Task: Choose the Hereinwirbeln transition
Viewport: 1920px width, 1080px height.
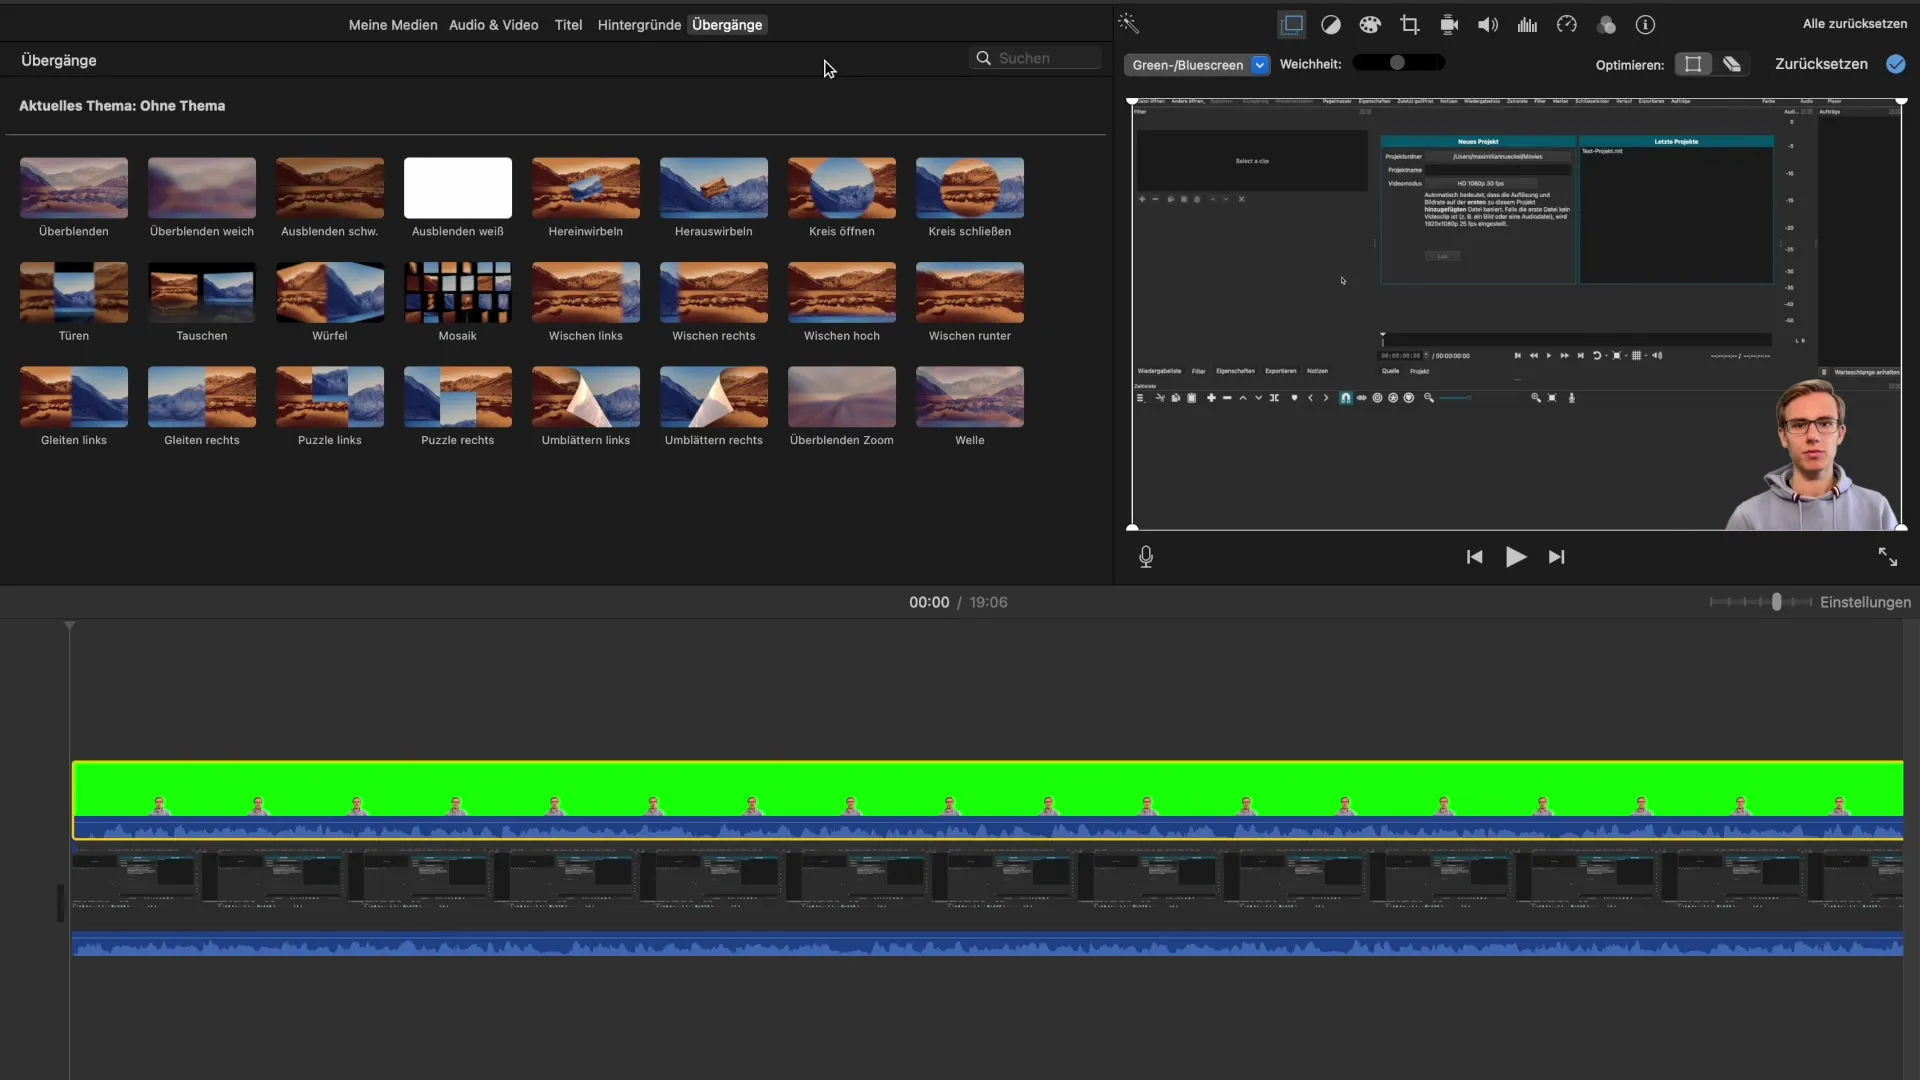Action: pos(586,188)
